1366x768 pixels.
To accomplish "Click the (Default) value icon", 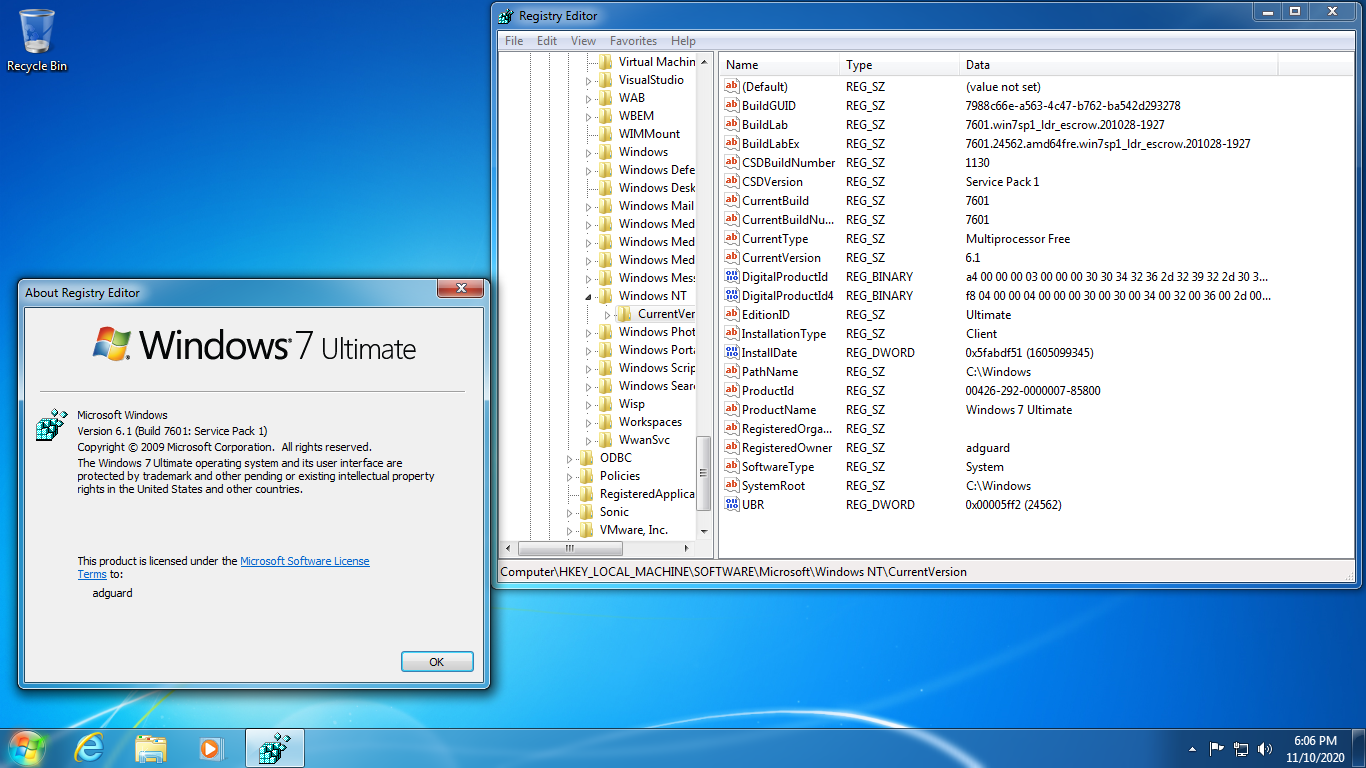I will pyautogui.click(x=731, y=86).
